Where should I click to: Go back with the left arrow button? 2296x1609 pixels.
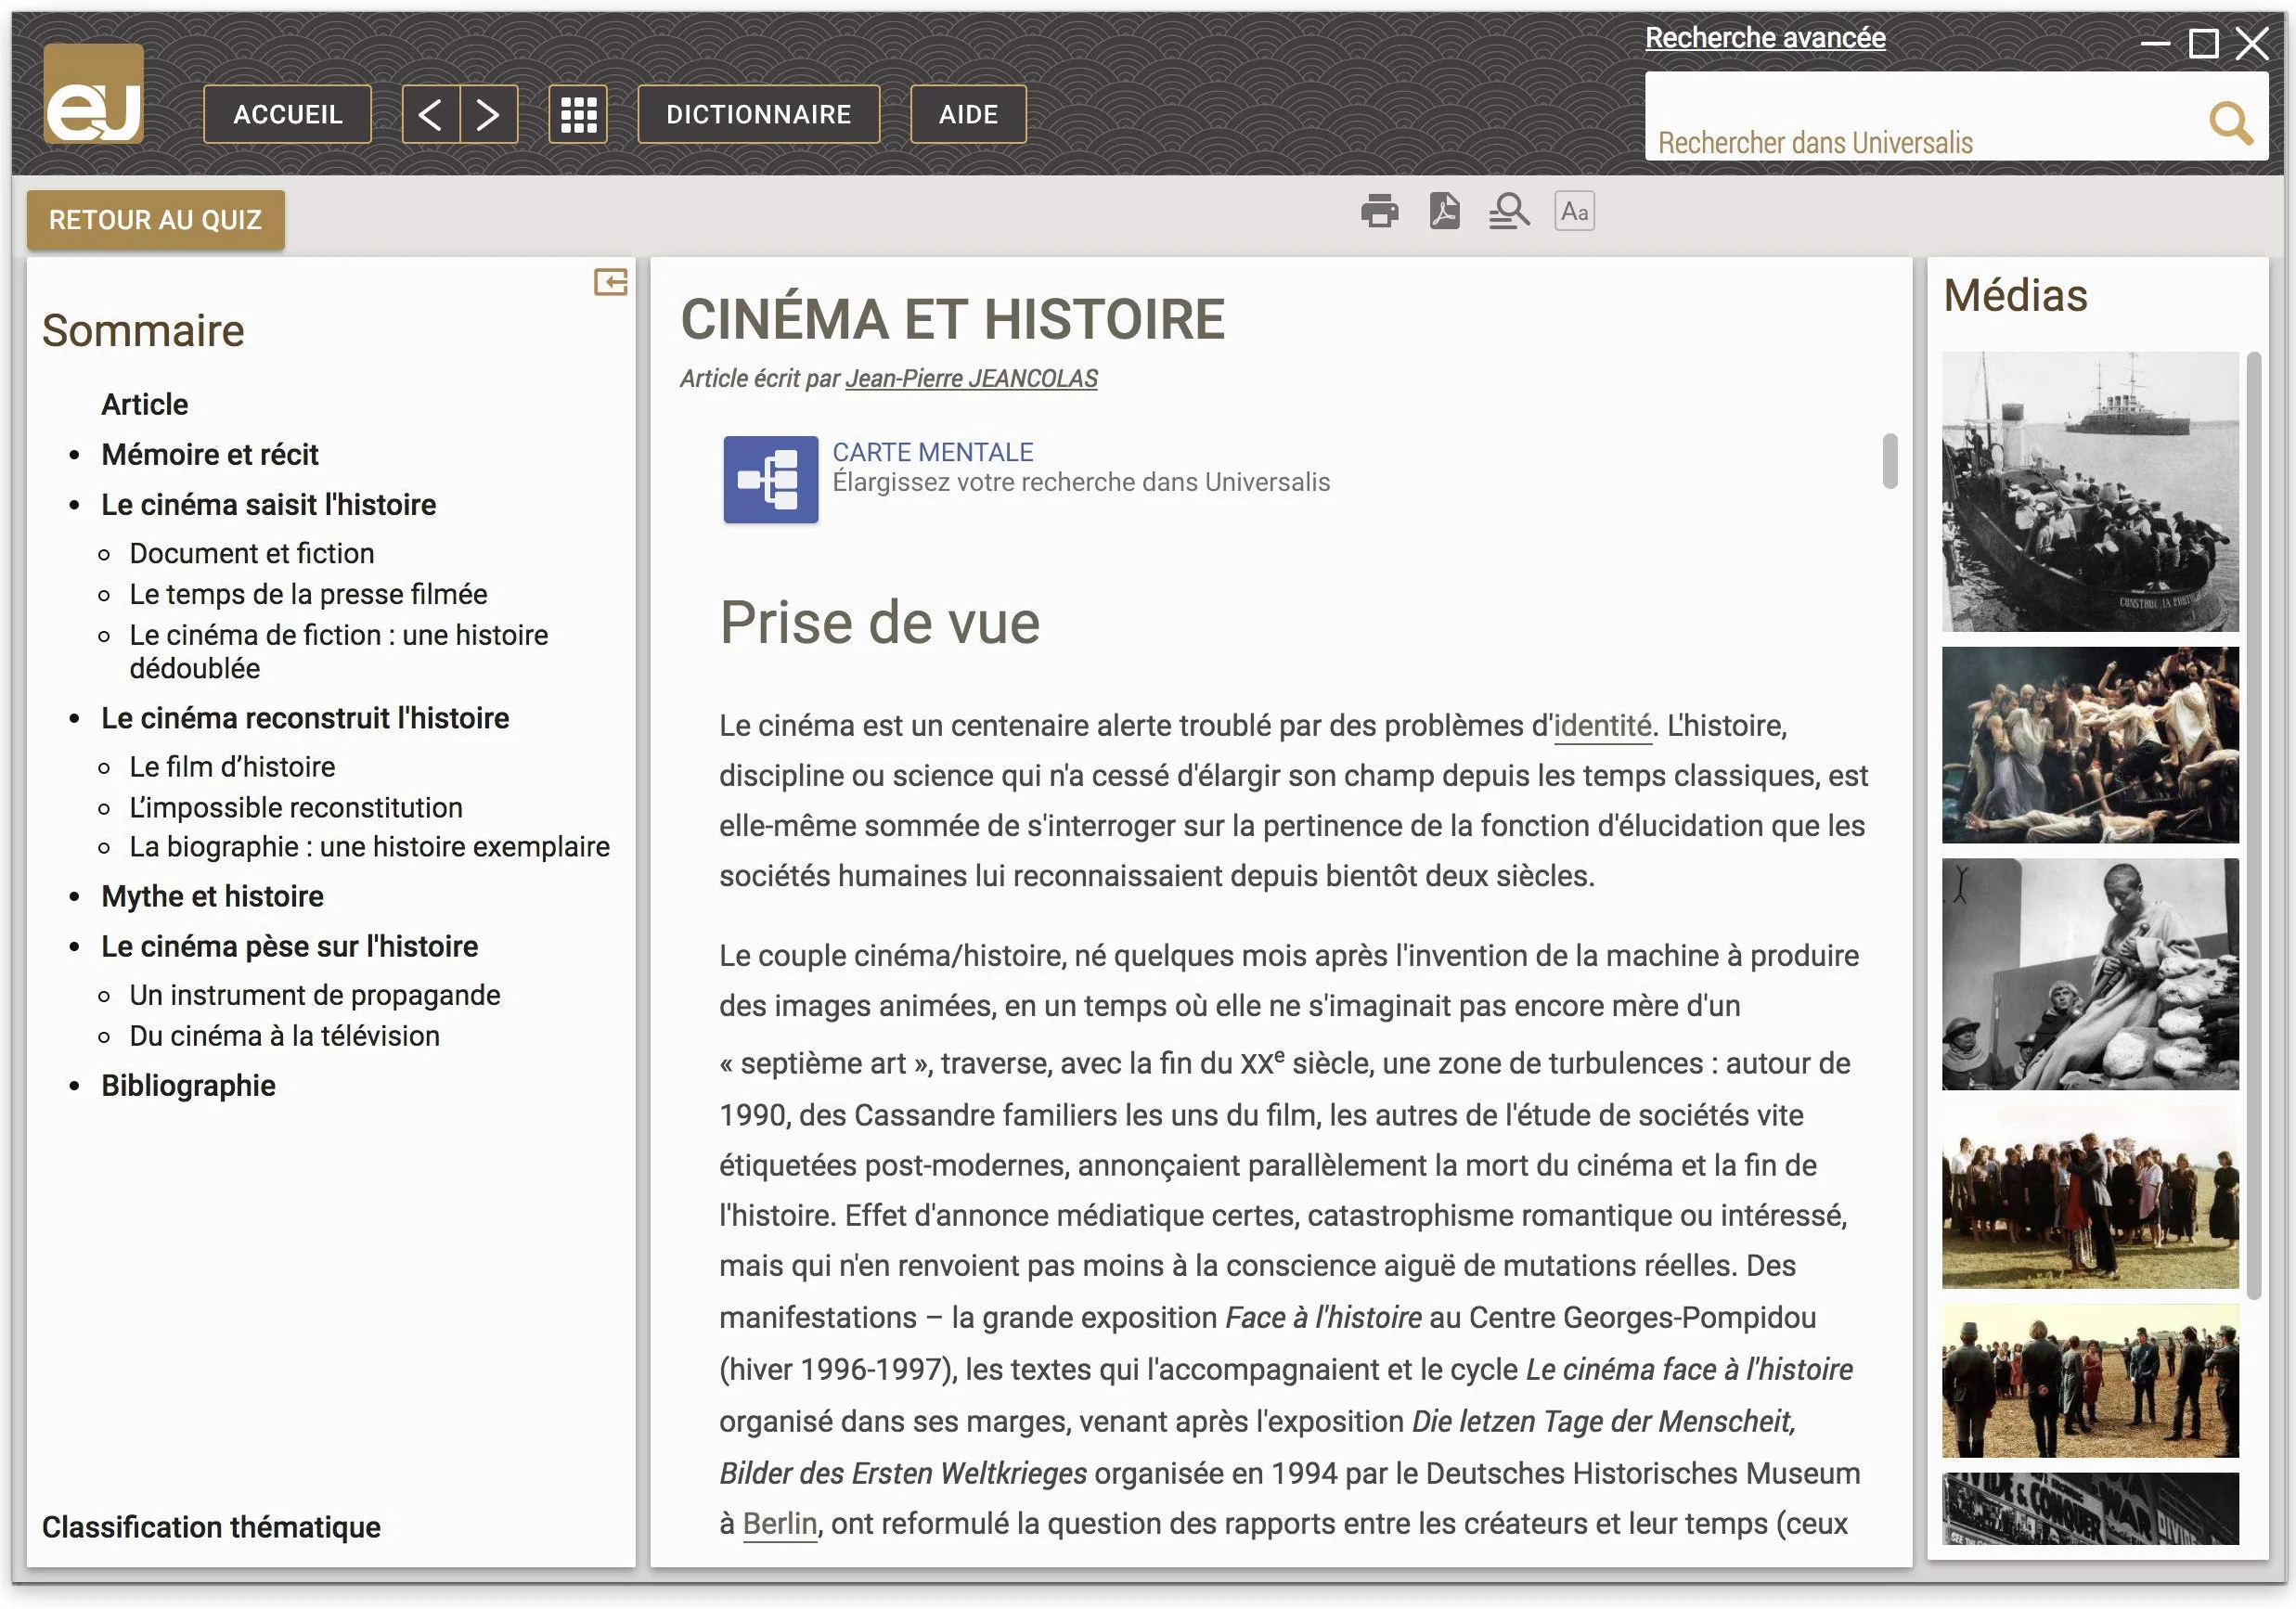(x=431, y=114)
